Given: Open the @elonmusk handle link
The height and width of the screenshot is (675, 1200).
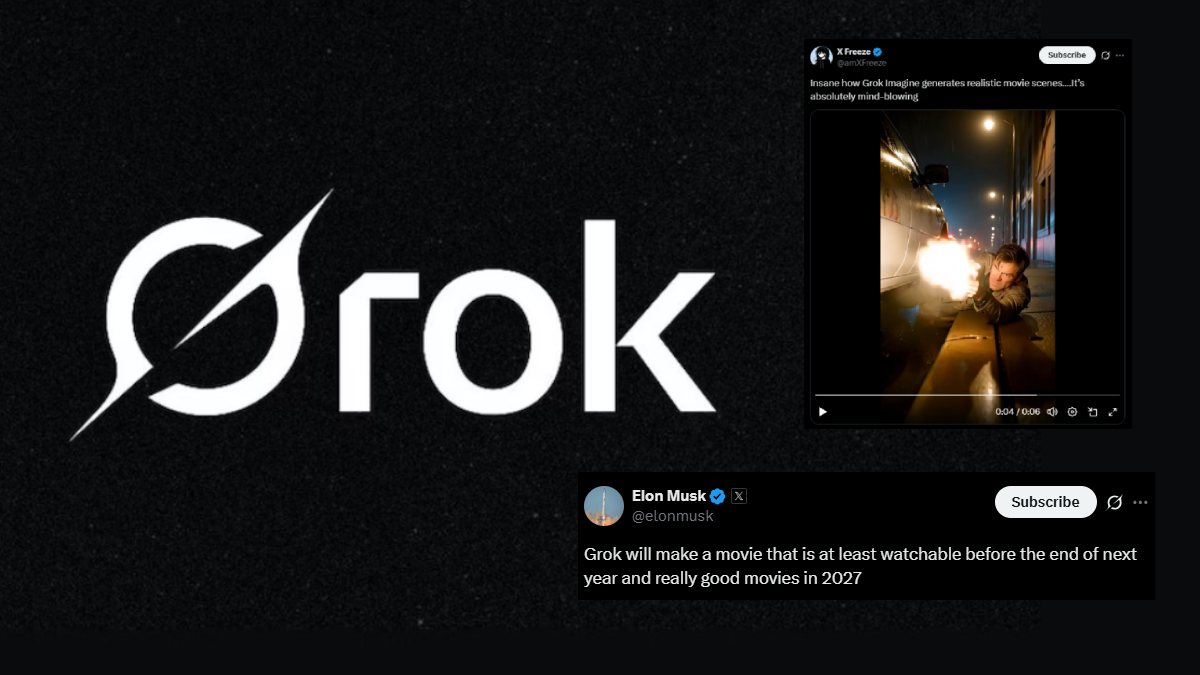Looking at the screenshot, I should pos(673,516).
